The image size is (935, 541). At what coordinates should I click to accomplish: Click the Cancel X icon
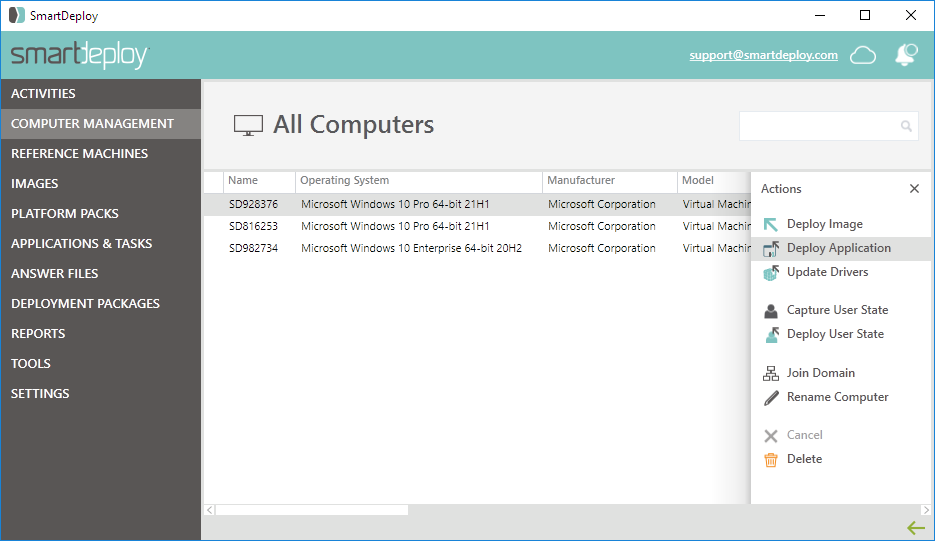(770, 436)
